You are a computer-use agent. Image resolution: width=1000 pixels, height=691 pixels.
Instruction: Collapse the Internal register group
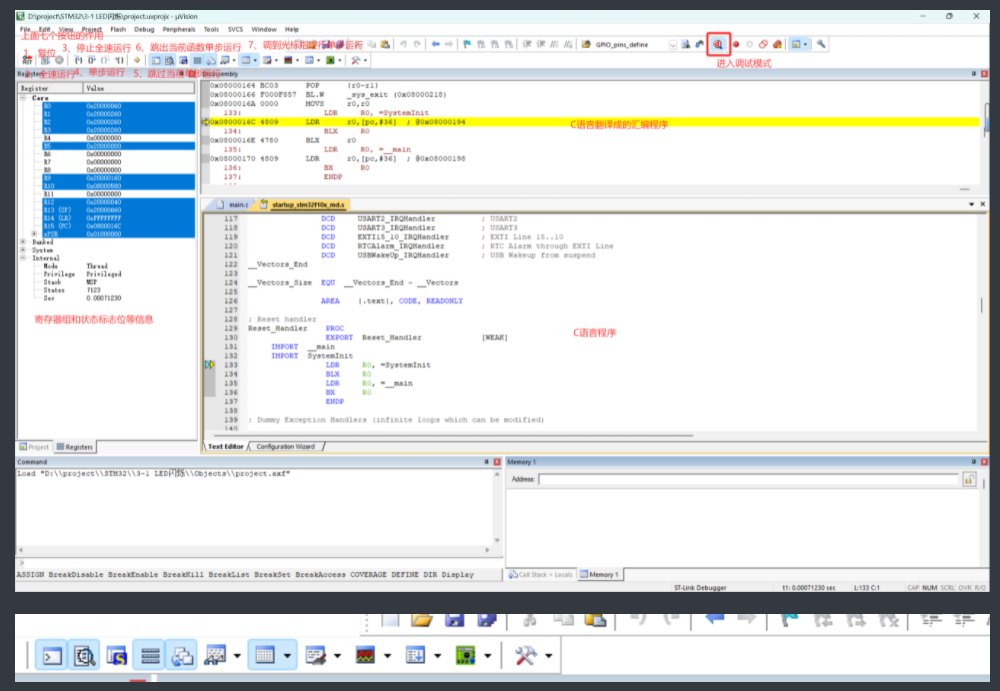(x=23, y=258)
